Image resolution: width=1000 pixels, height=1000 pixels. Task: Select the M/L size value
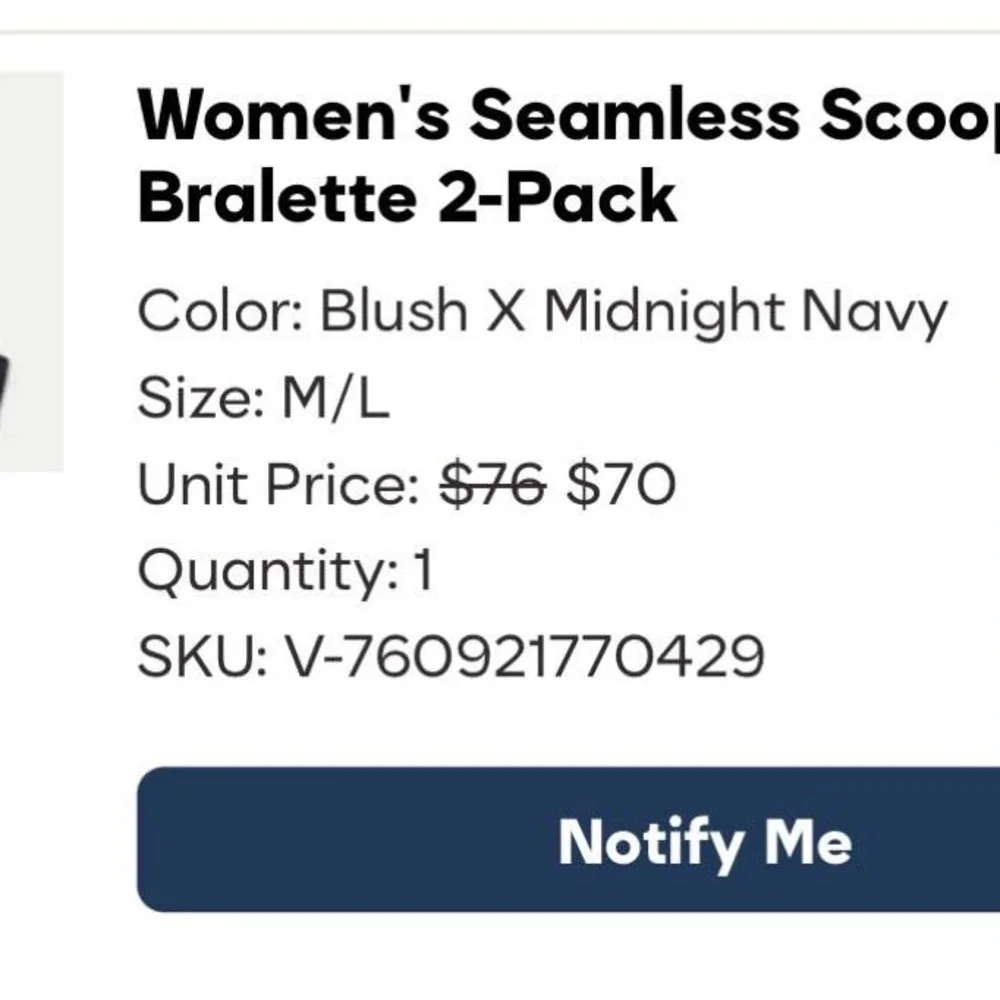(336, 399)
